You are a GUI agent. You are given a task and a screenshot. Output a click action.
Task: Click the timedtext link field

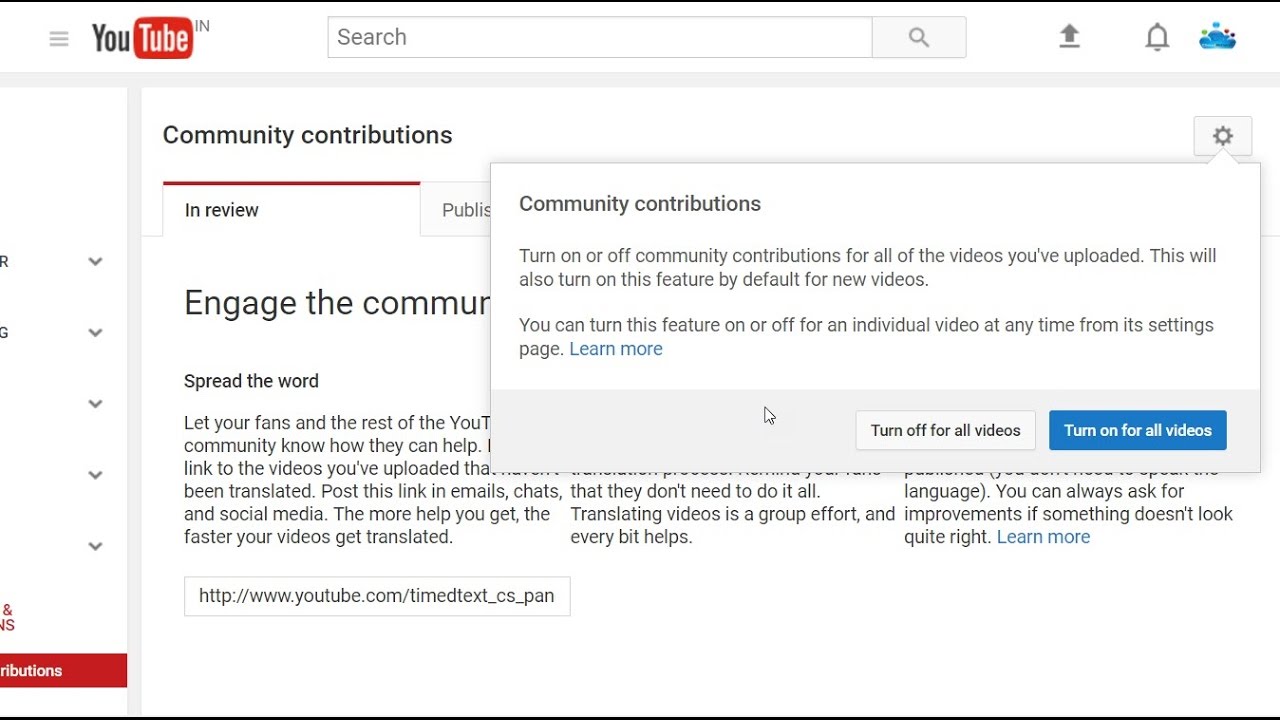tap(377, 596)
